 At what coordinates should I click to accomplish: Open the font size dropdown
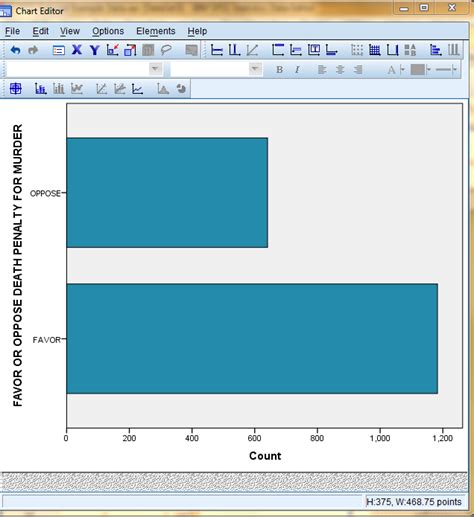click(255, 69)
